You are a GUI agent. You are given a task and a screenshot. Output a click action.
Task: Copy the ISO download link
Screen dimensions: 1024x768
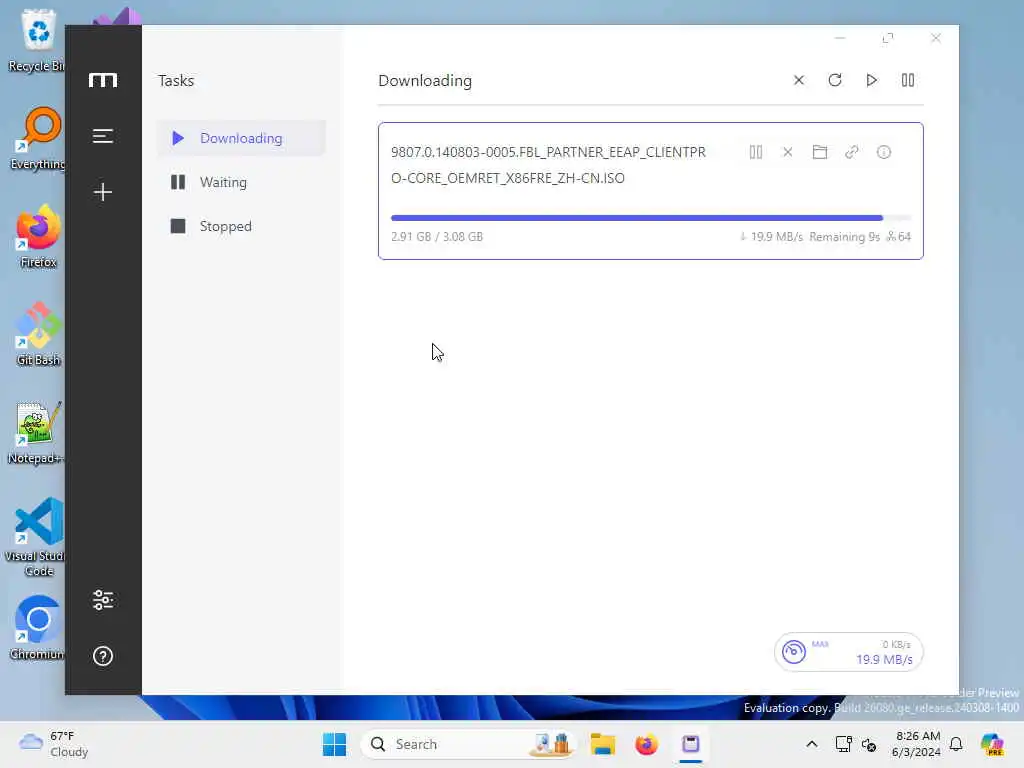click(x=852, y=152)
